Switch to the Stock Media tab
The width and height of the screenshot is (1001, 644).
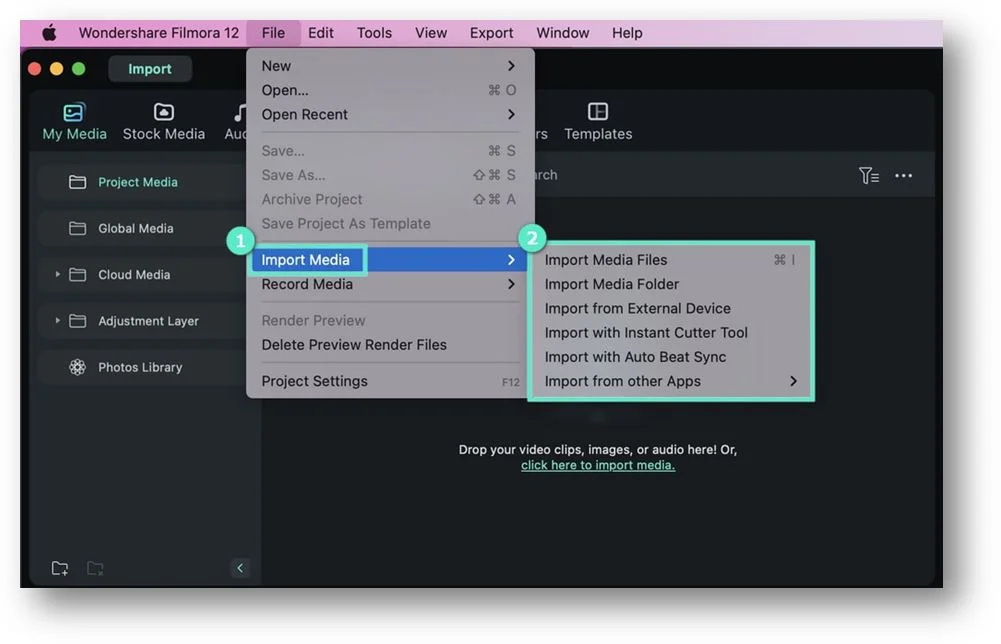coord(163,122)
